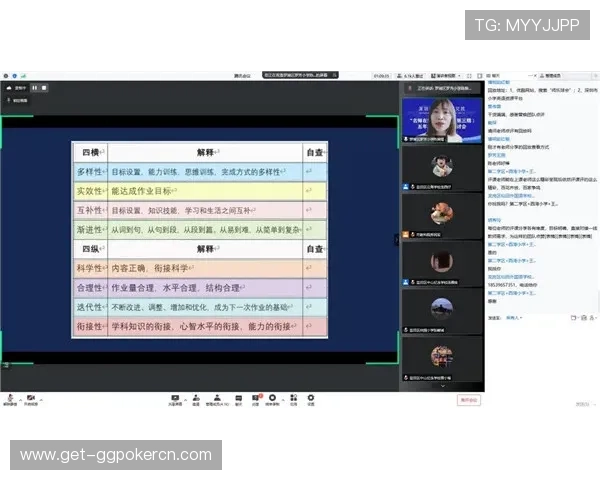Screen dimensions: 600x480
Task: Click the meeting info icon at top-left
Action: point(6,76)
